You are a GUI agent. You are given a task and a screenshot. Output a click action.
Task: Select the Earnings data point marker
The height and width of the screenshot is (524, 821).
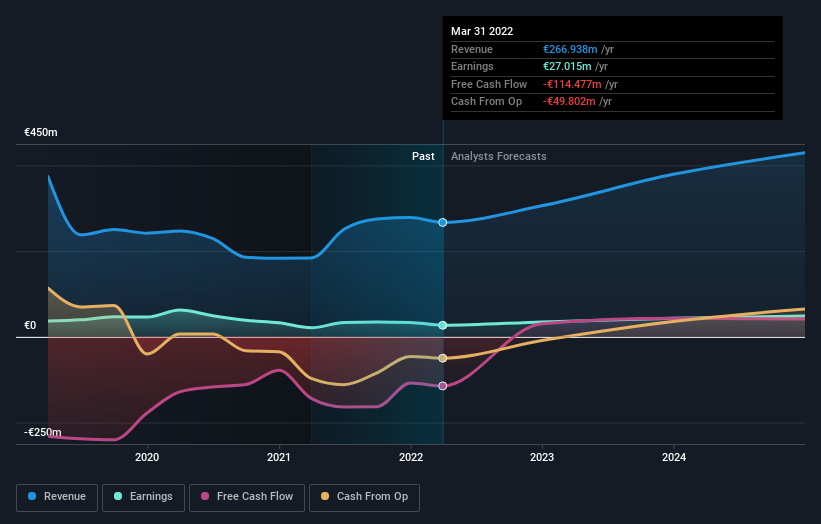coord(442,325)
